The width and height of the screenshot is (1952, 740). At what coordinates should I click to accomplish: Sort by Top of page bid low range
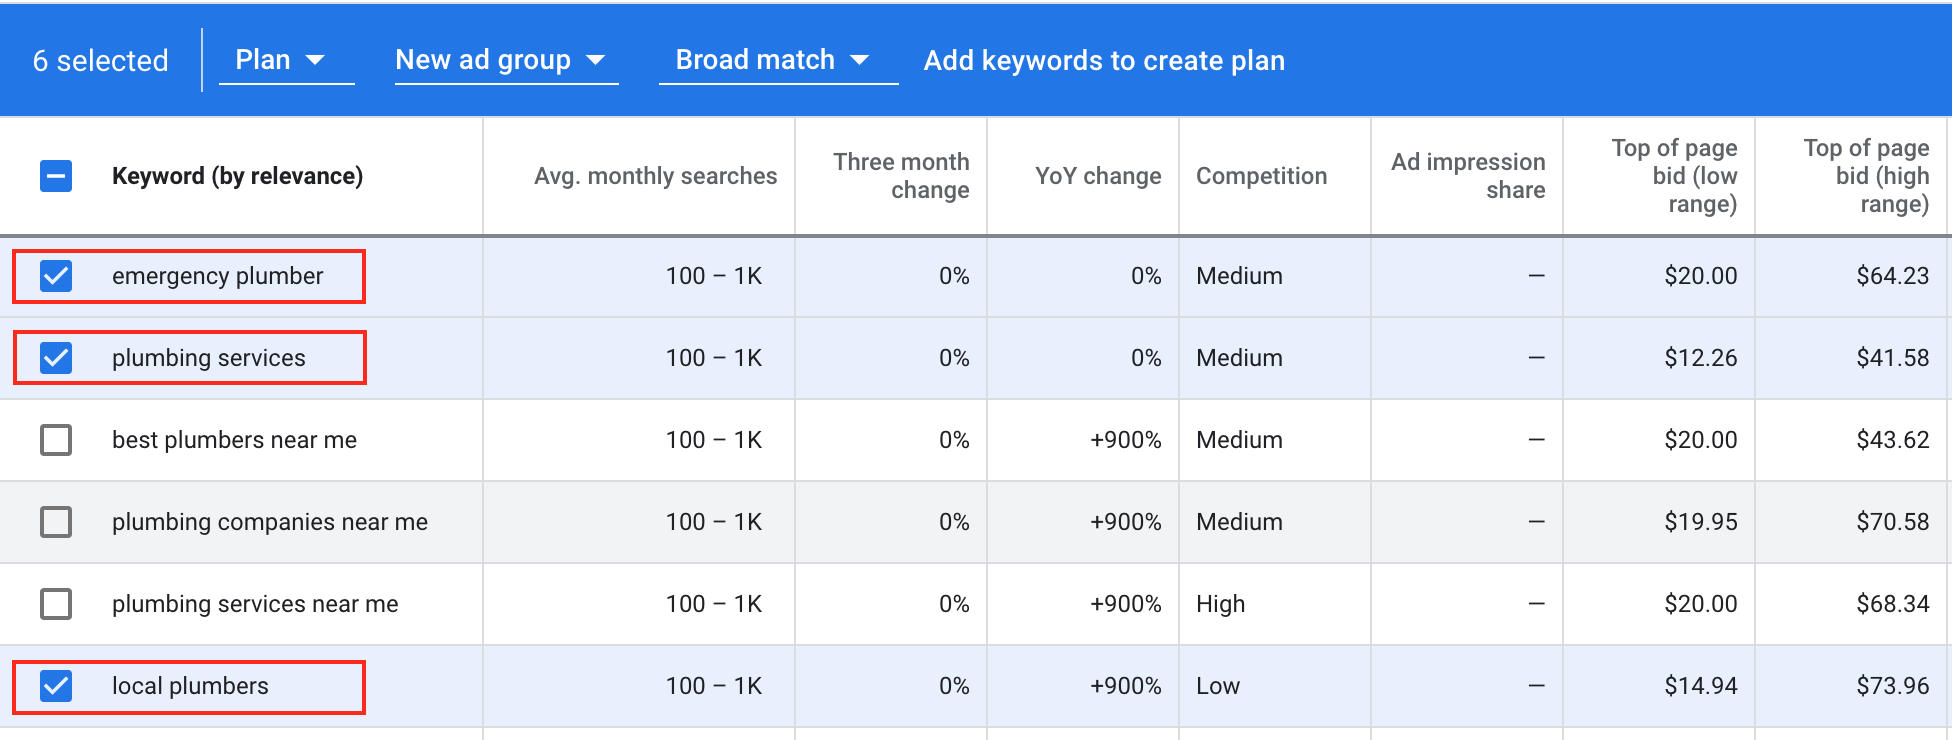[x=1675, y=176]
